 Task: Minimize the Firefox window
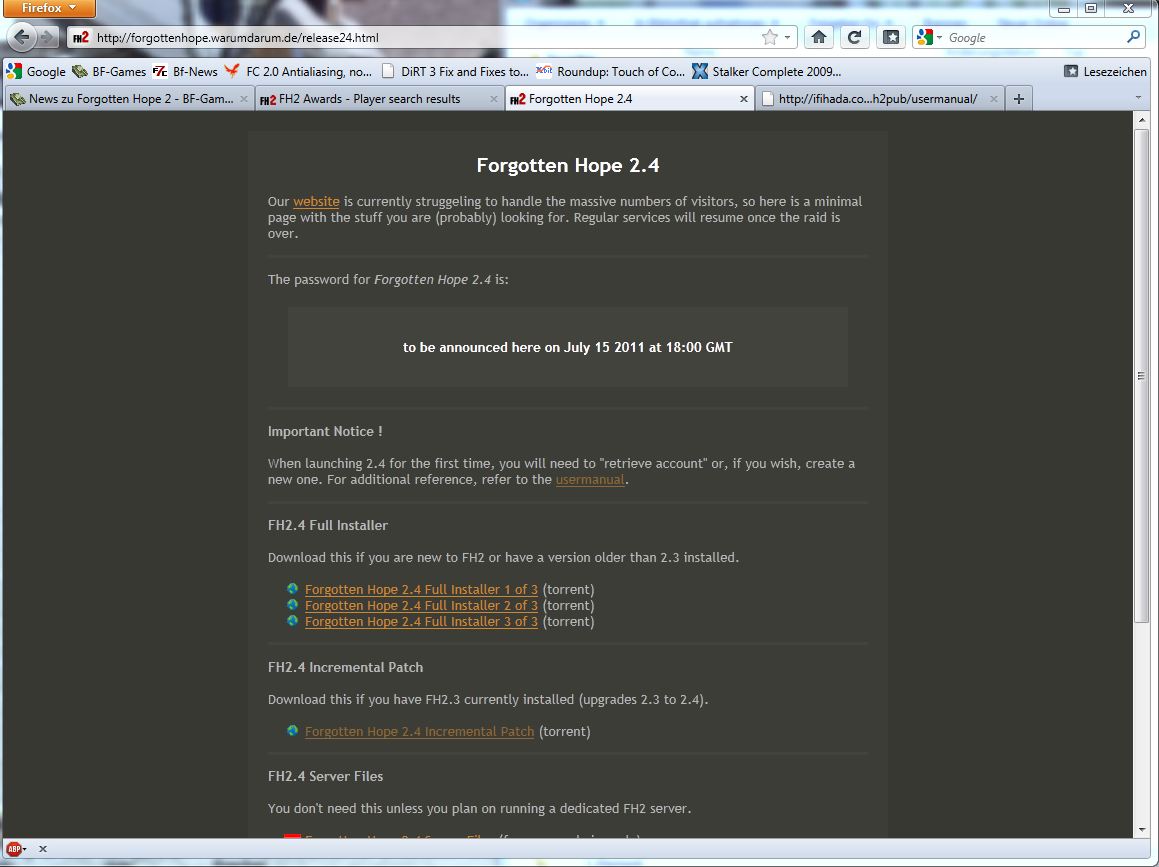[1064, 9]
